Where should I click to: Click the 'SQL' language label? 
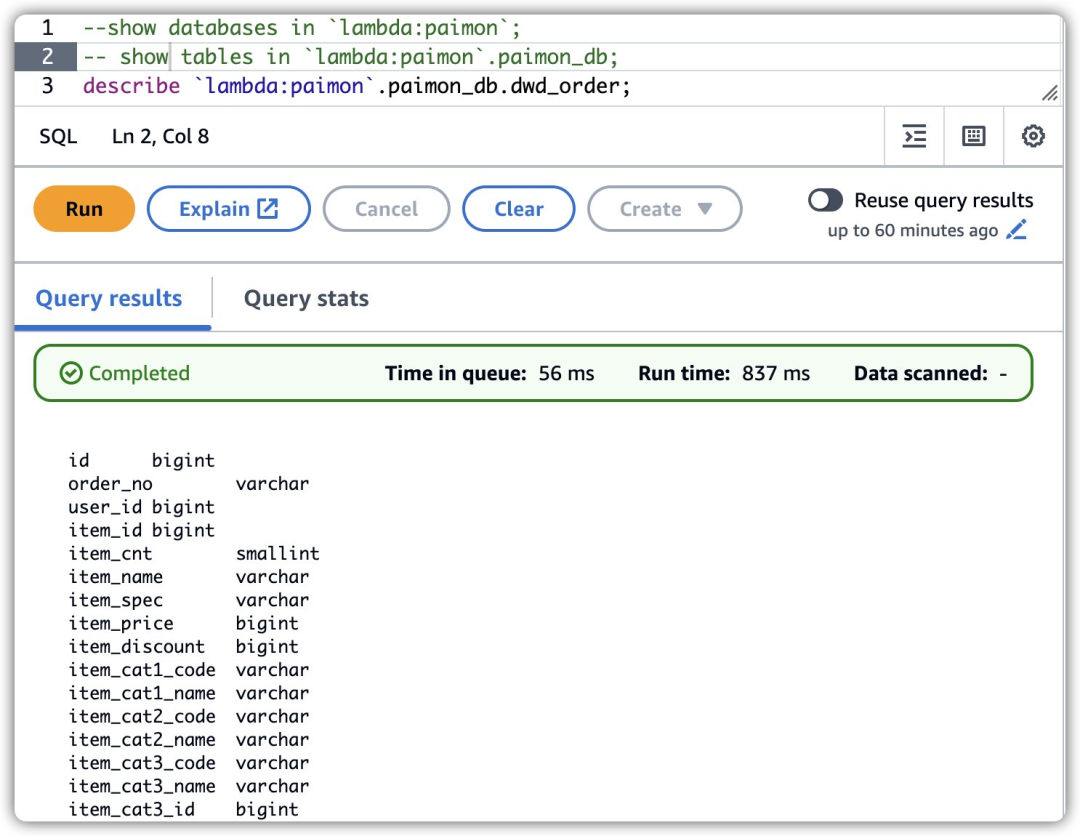58,136
